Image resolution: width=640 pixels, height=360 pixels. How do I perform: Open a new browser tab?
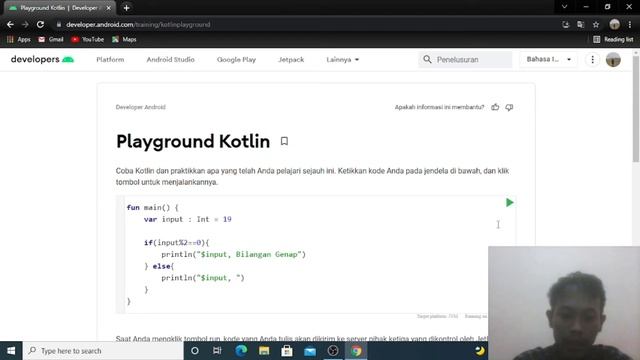pos(127,8)
